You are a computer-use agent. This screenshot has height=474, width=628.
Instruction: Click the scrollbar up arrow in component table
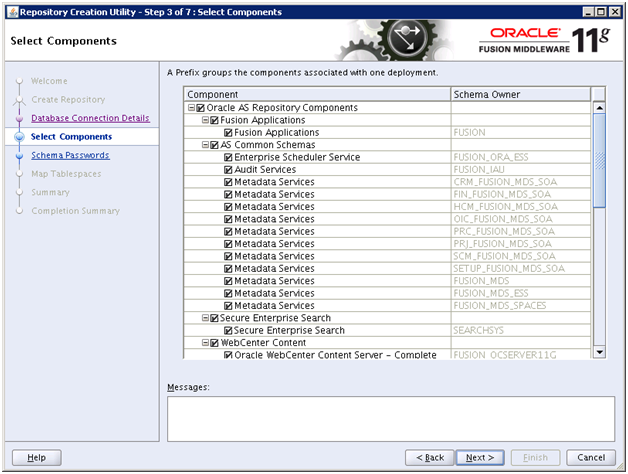tap(599, 108)
